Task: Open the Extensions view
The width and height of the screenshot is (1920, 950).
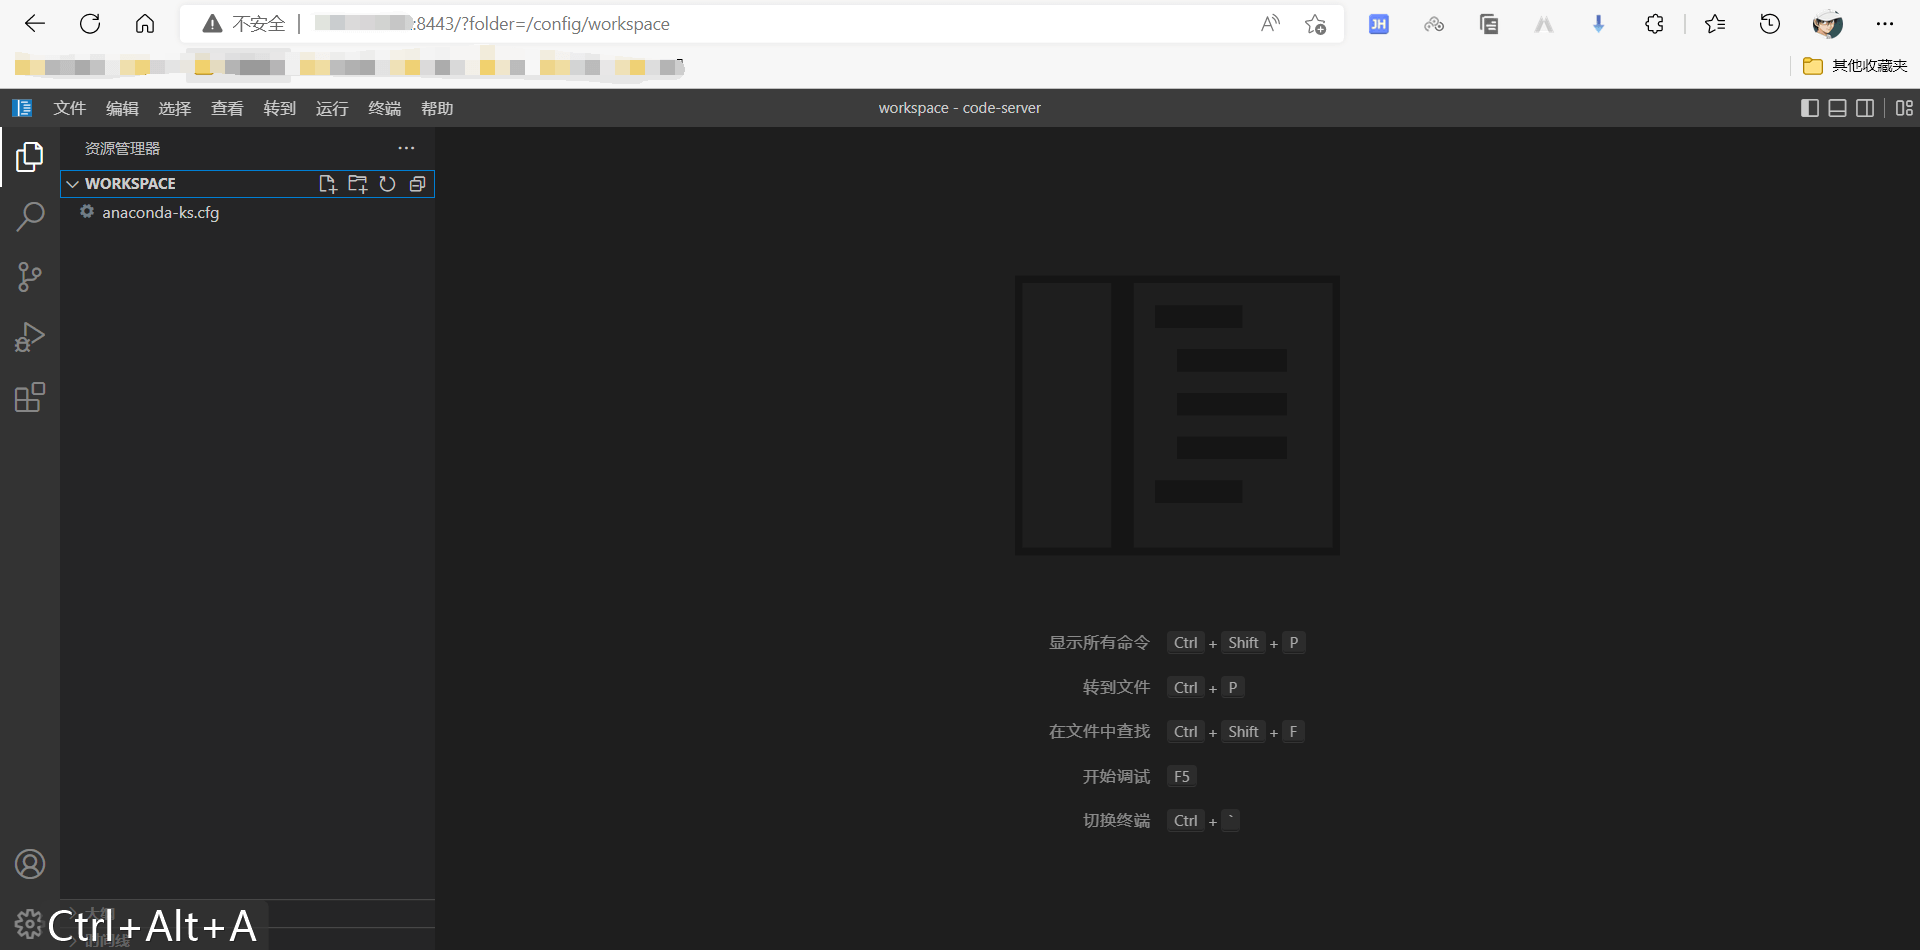Action: coord(30,398)
